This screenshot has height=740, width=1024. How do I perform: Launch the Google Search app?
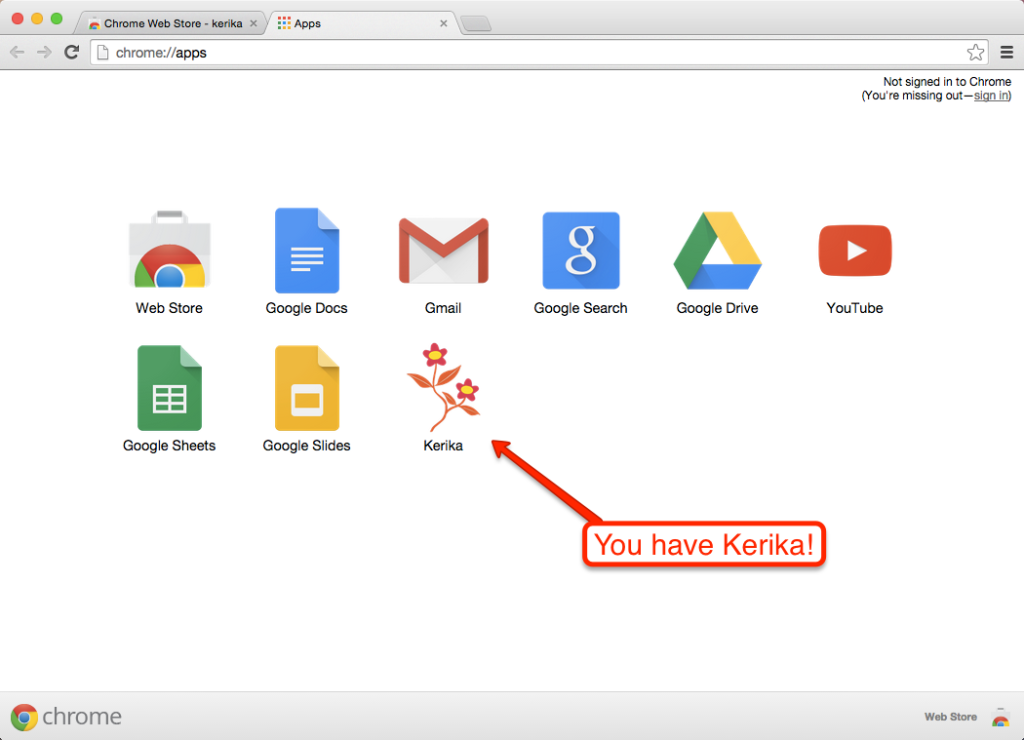coord(581,250)
